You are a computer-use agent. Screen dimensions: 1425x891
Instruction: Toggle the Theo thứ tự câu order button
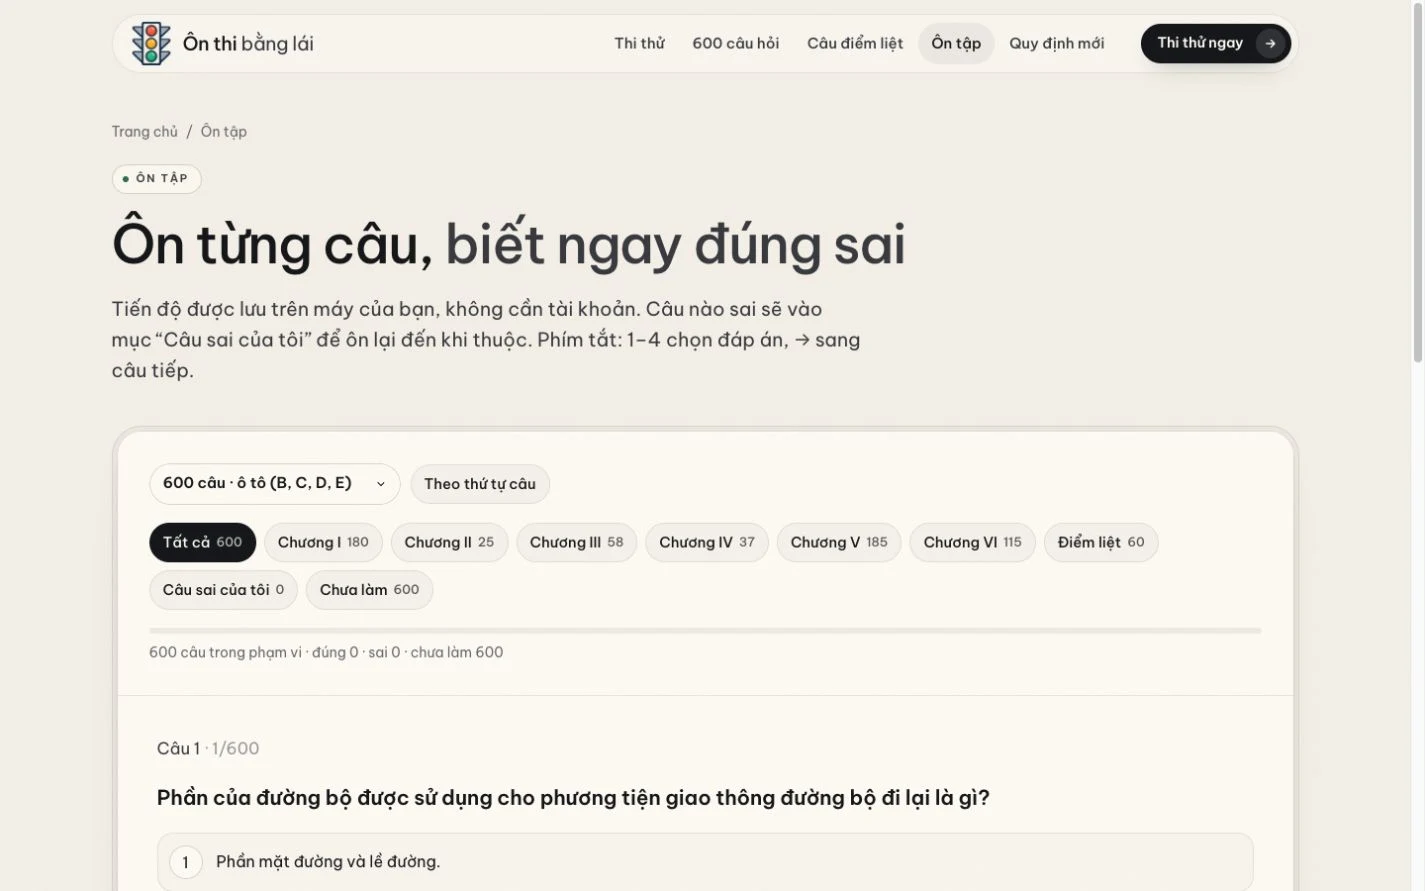coord(480,484)
